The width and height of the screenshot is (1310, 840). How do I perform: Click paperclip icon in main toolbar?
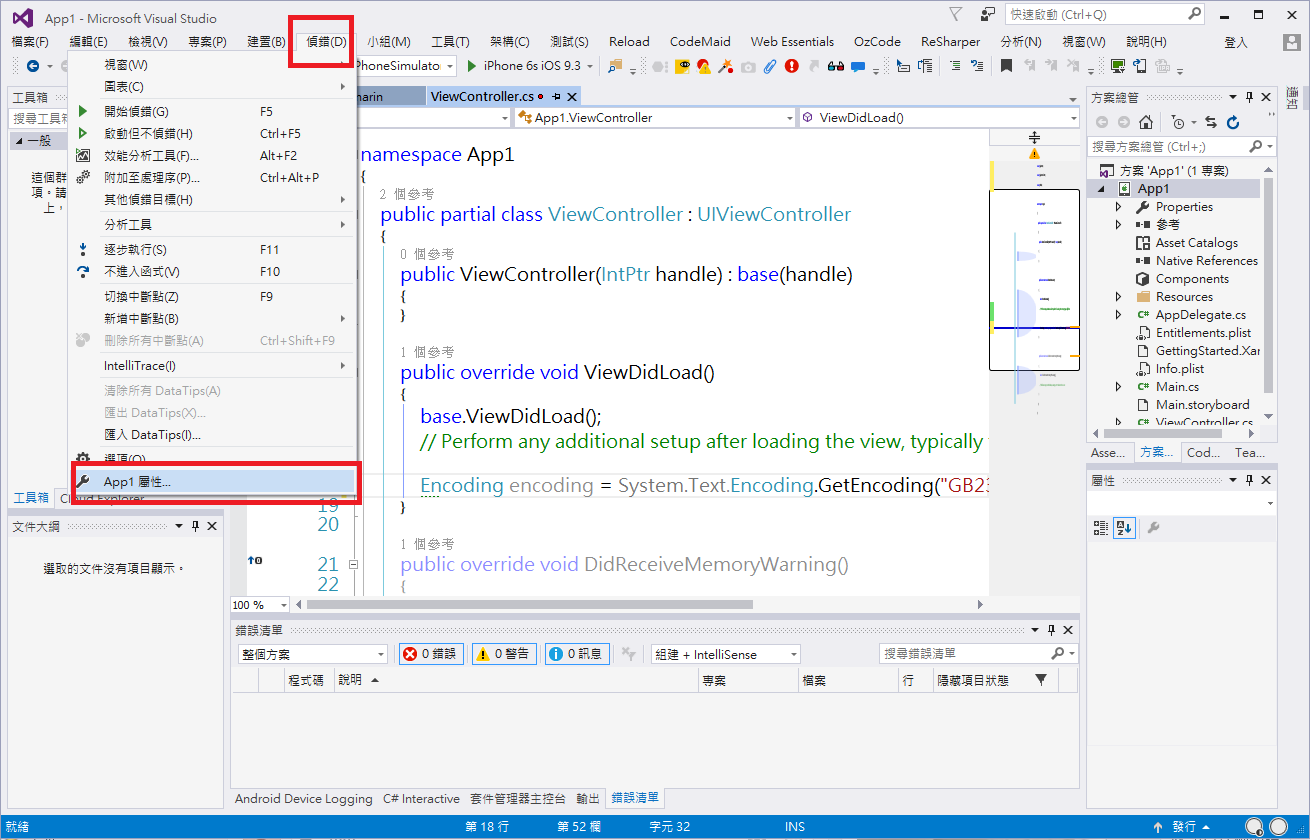pos(769,66)
